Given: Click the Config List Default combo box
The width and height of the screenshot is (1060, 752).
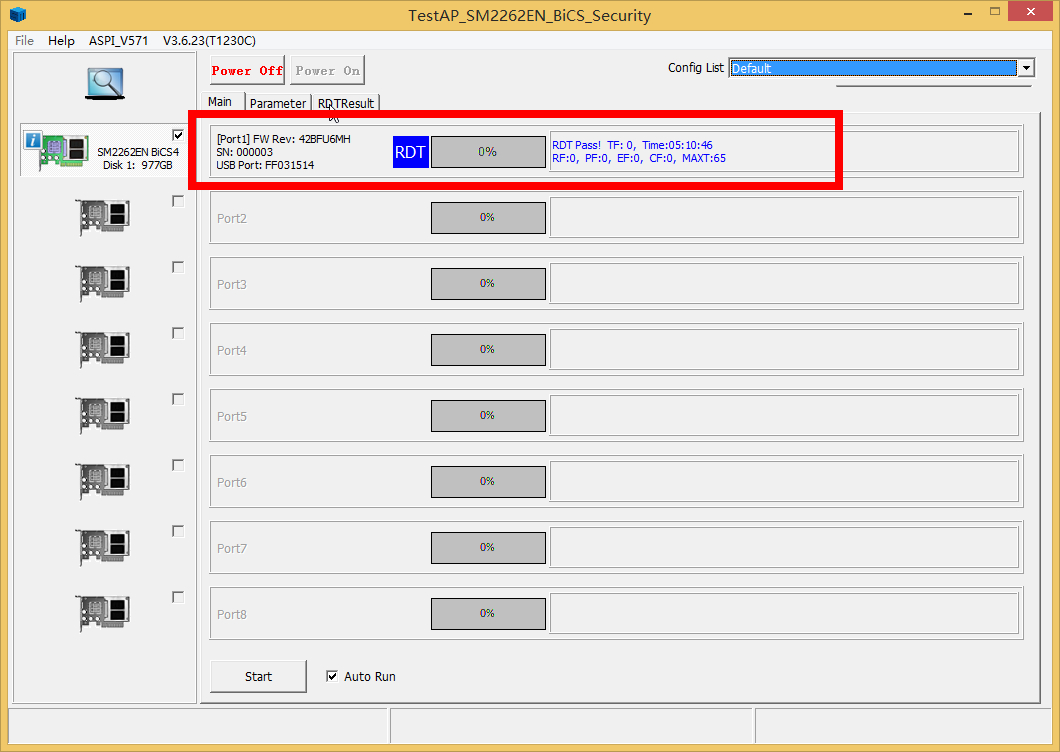Looking at the screenshot, I should [872, 68].
